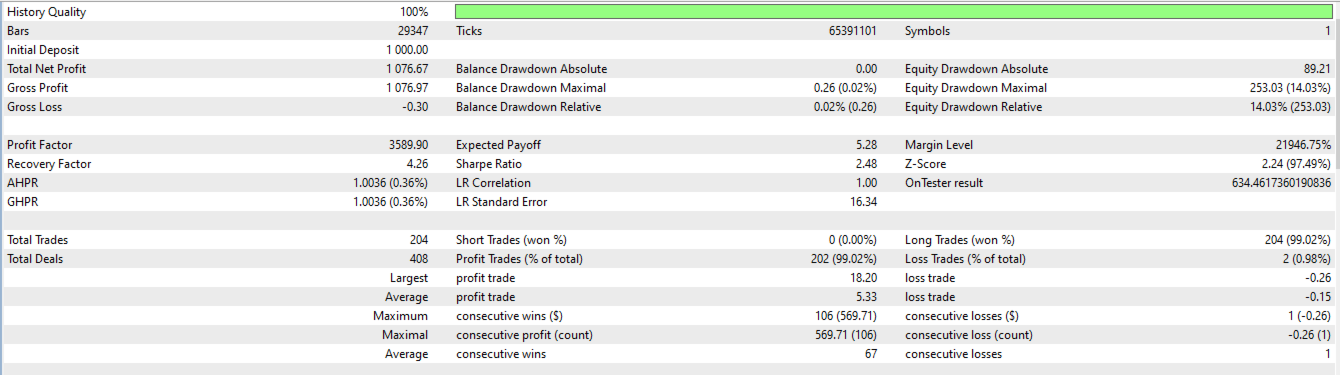Click the Total Trades value 204
The image size is (1340, 375).
click(418, 240)
